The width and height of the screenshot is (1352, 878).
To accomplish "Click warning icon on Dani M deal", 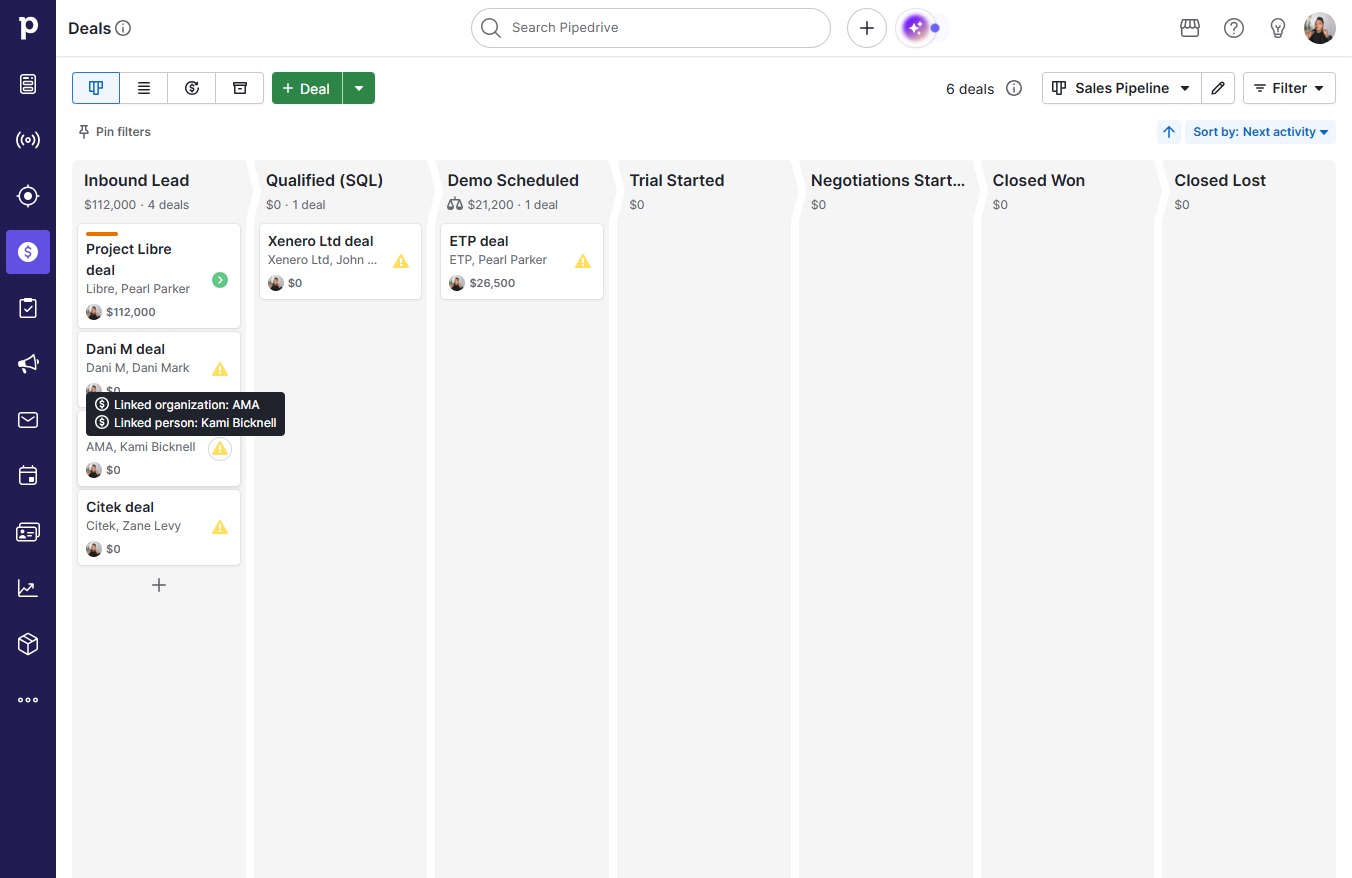I will [220, 369].
